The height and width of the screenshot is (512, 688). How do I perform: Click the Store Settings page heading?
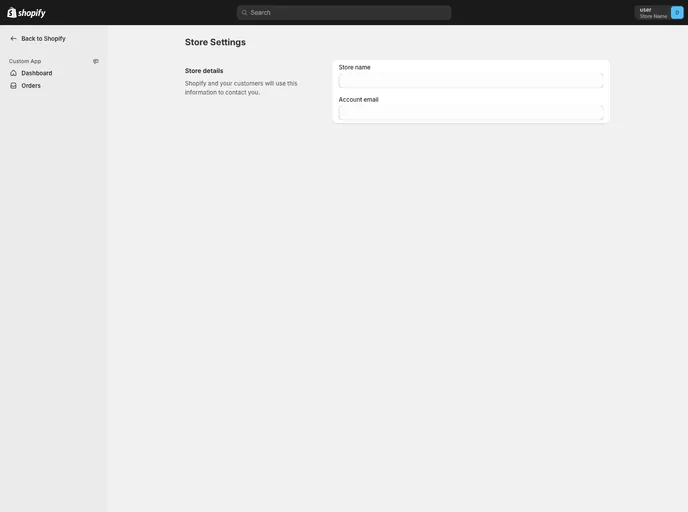[x=215, y=42]
